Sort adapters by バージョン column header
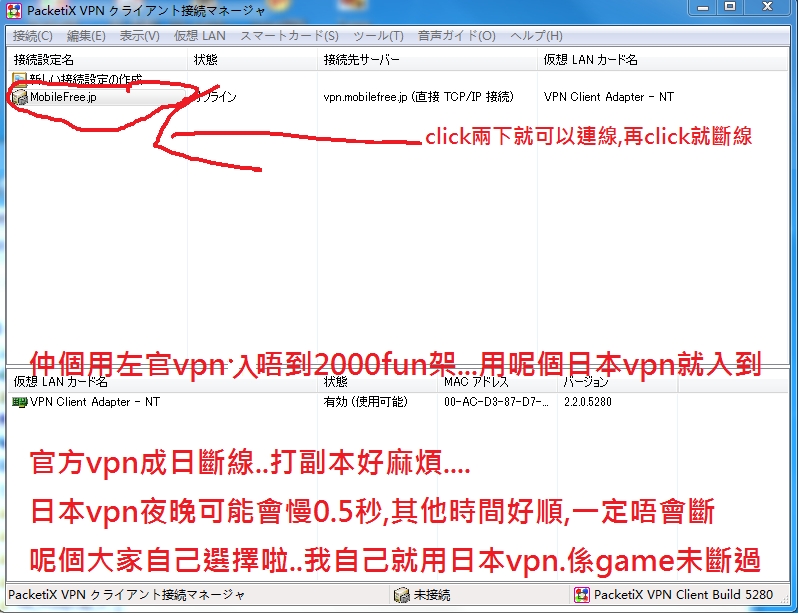798x613 pixels. pyautogui.click(x=585, y=382)
